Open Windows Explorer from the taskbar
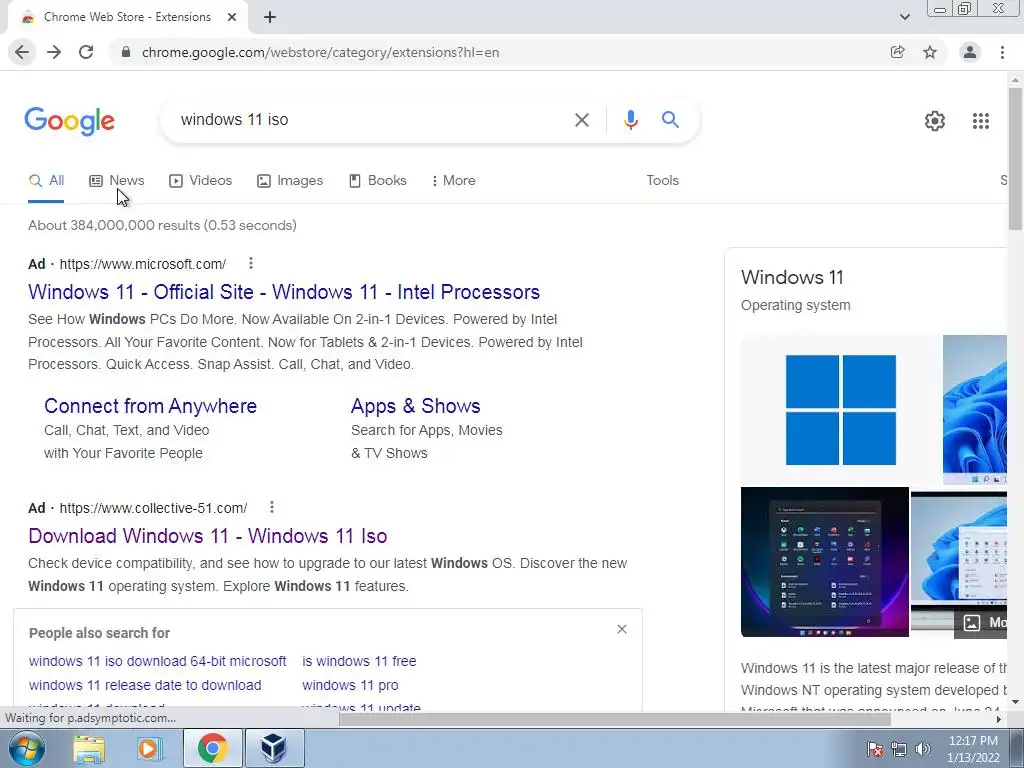 89,748
